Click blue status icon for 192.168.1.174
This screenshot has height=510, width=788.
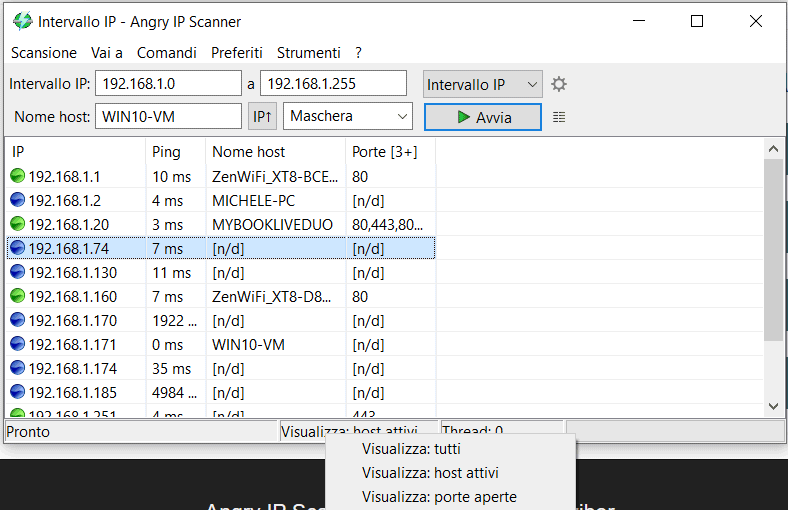pos(18,368)
